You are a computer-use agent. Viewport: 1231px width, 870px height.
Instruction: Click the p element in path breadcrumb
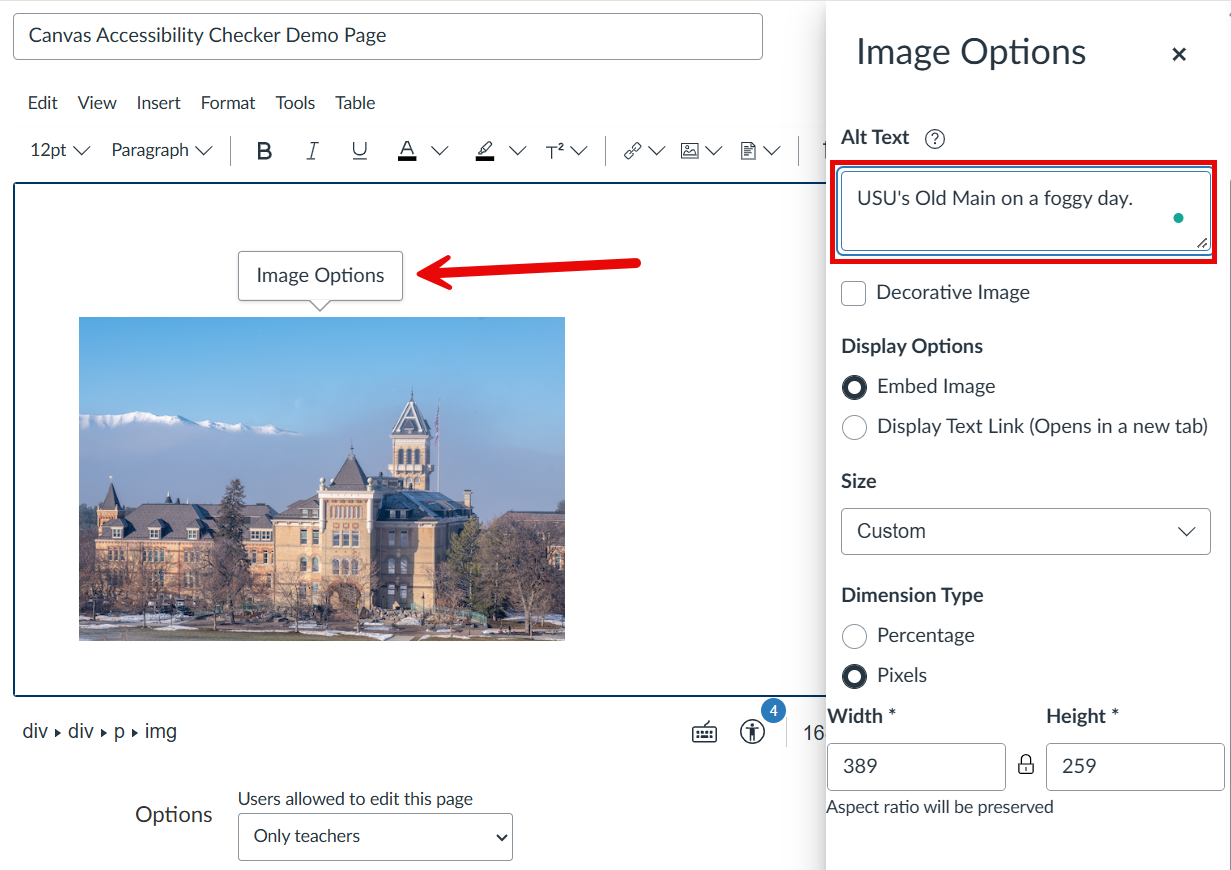pyautogui.click(x=119, y=731)
